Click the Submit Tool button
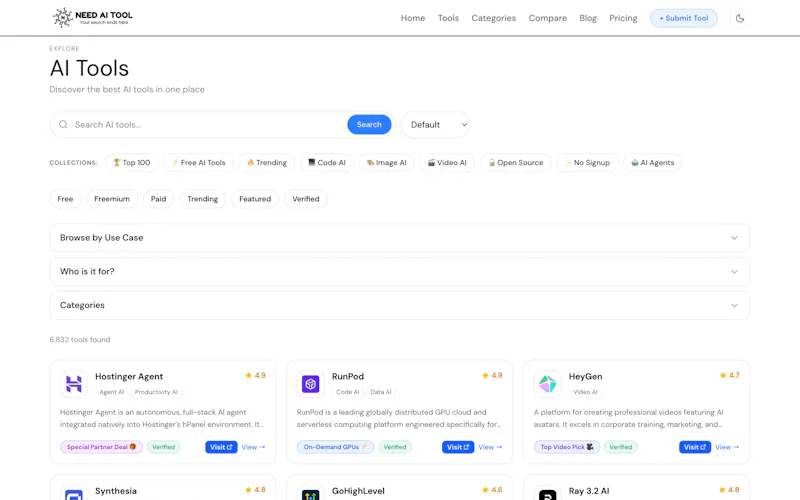 pyautogui.click(x=684, y=18)
